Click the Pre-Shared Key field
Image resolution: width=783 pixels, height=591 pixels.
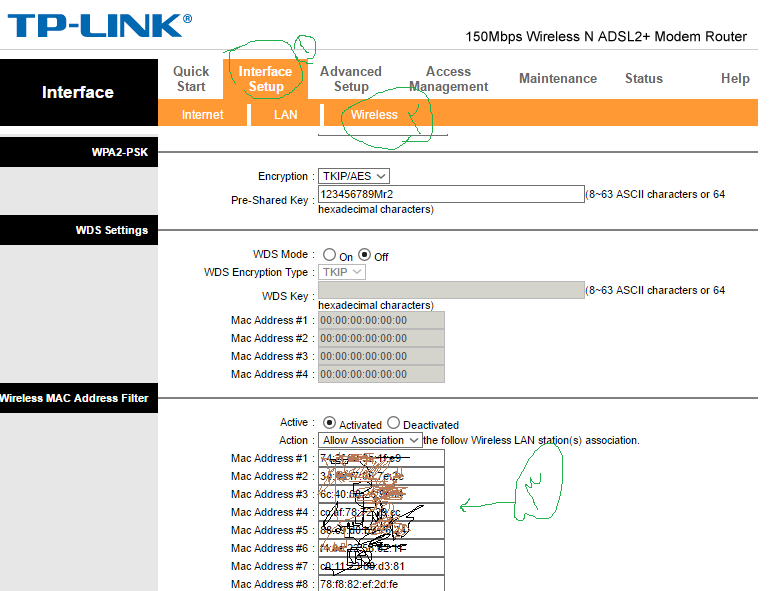pyautogui.click(x=451, y=194)
